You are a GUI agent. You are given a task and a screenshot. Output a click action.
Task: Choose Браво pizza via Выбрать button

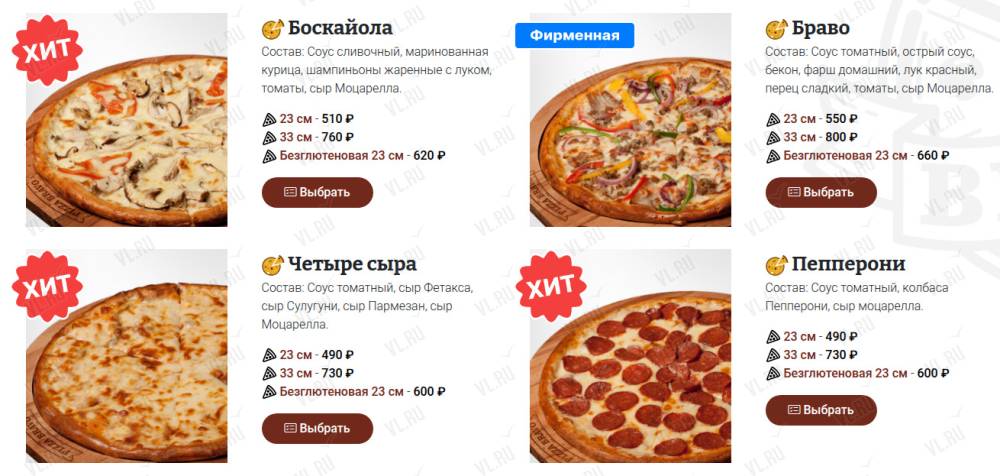point(821,192)
